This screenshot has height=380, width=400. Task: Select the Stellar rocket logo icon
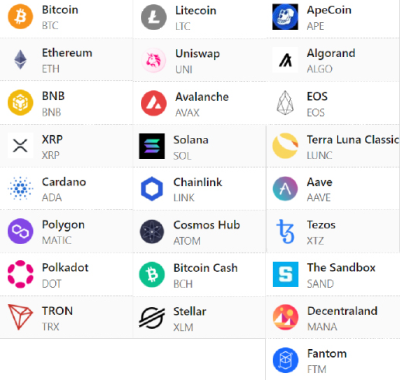point(152,317)
